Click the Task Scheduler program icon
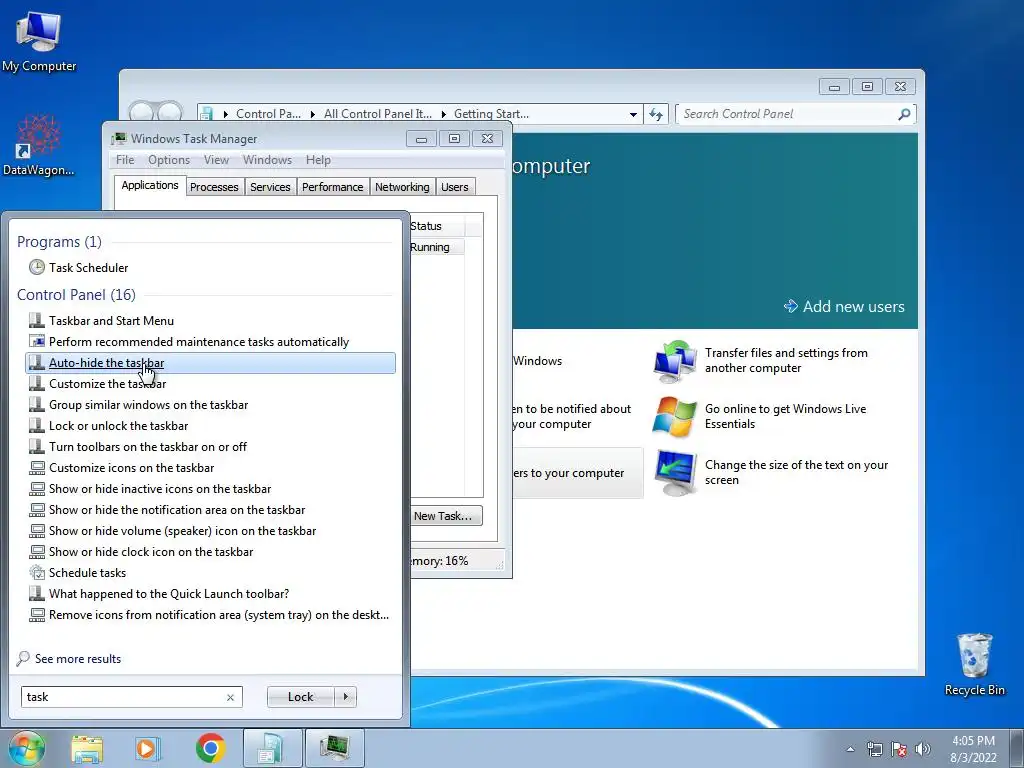This screenshot has height=768, width=1024. (x=37, y=267)
